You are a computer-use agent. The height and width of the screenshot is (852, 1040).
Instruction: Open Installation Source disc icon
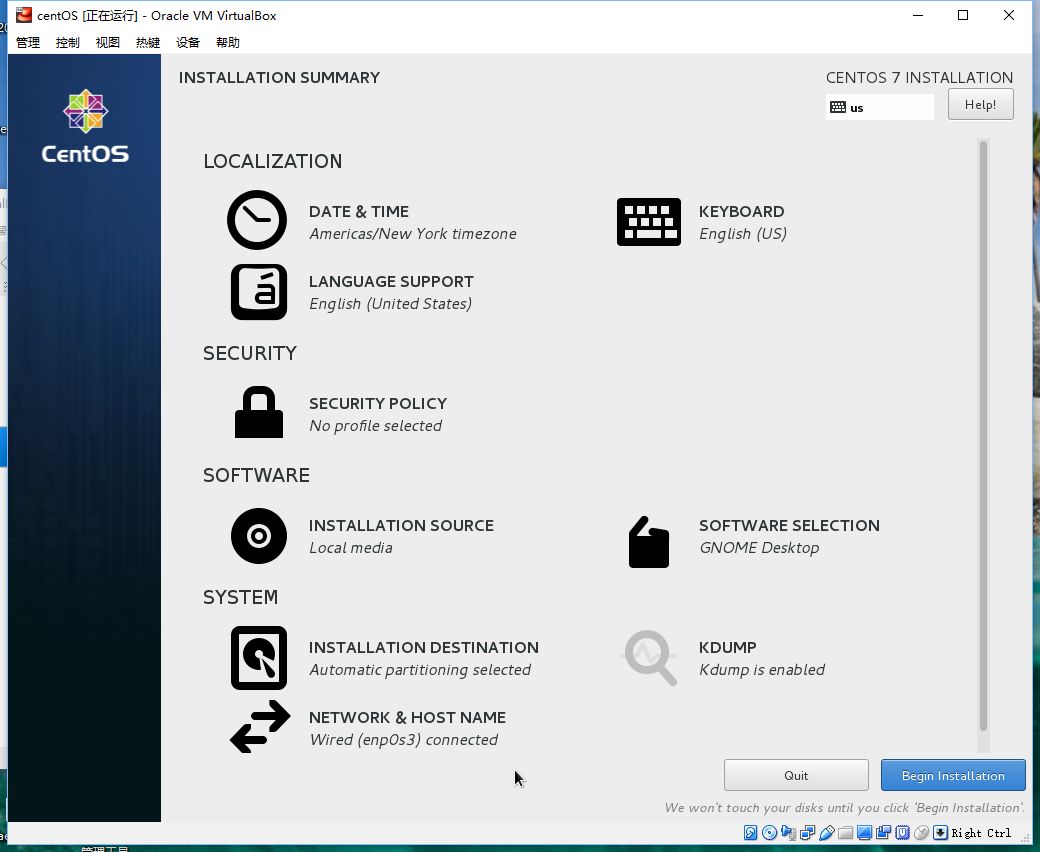click(x=259, y=536)
